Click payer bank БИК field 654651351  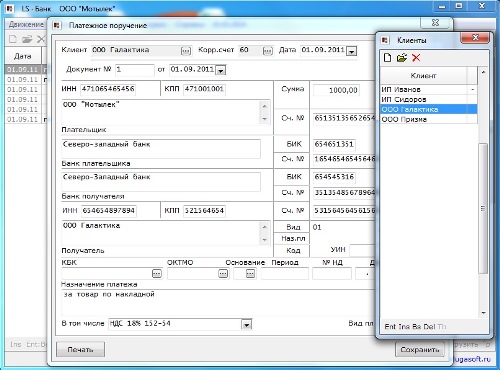pyautogui.click(x=334, y=144)
